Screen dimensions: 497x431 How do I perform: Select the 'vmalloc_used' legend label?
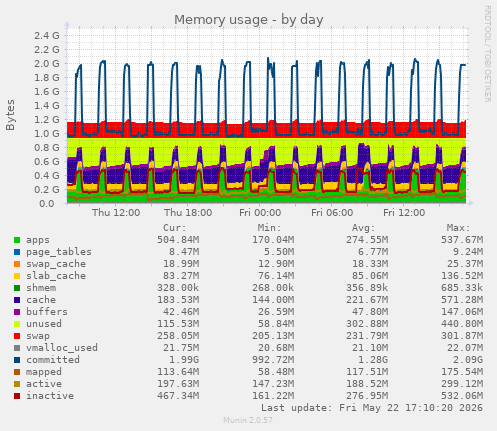pyautogui.click(x=62, y=348)
